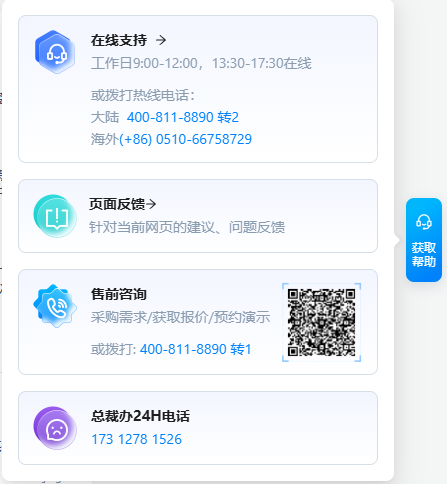Image resolution: width=447 pixels, height=484 pixels.
Task: Select the 售前咨询 heading
Action: pyautogui.click(x=119, y=294)
